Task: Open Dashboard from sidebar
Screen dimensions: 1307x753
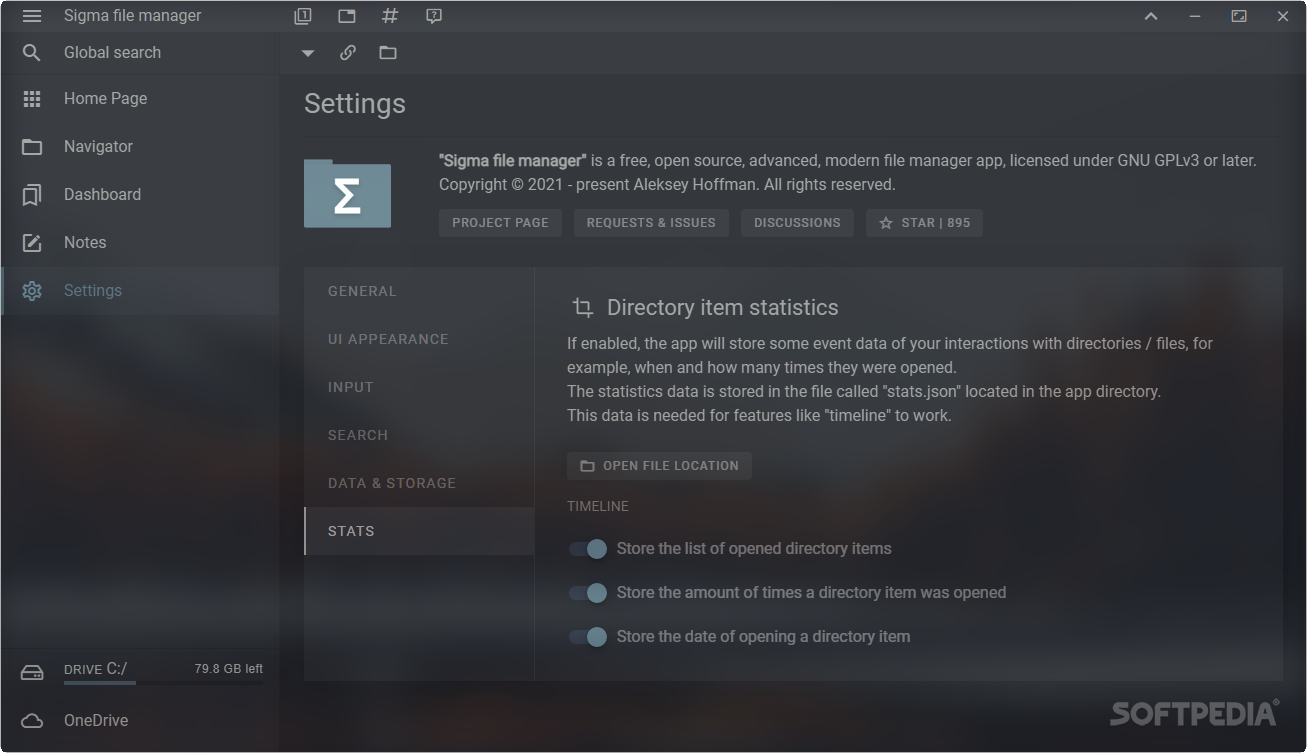Action: 140,195
